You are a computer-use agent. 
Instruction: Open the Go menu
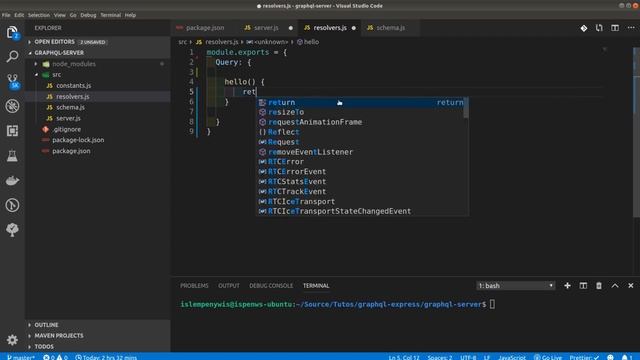(x=73, y=15)
